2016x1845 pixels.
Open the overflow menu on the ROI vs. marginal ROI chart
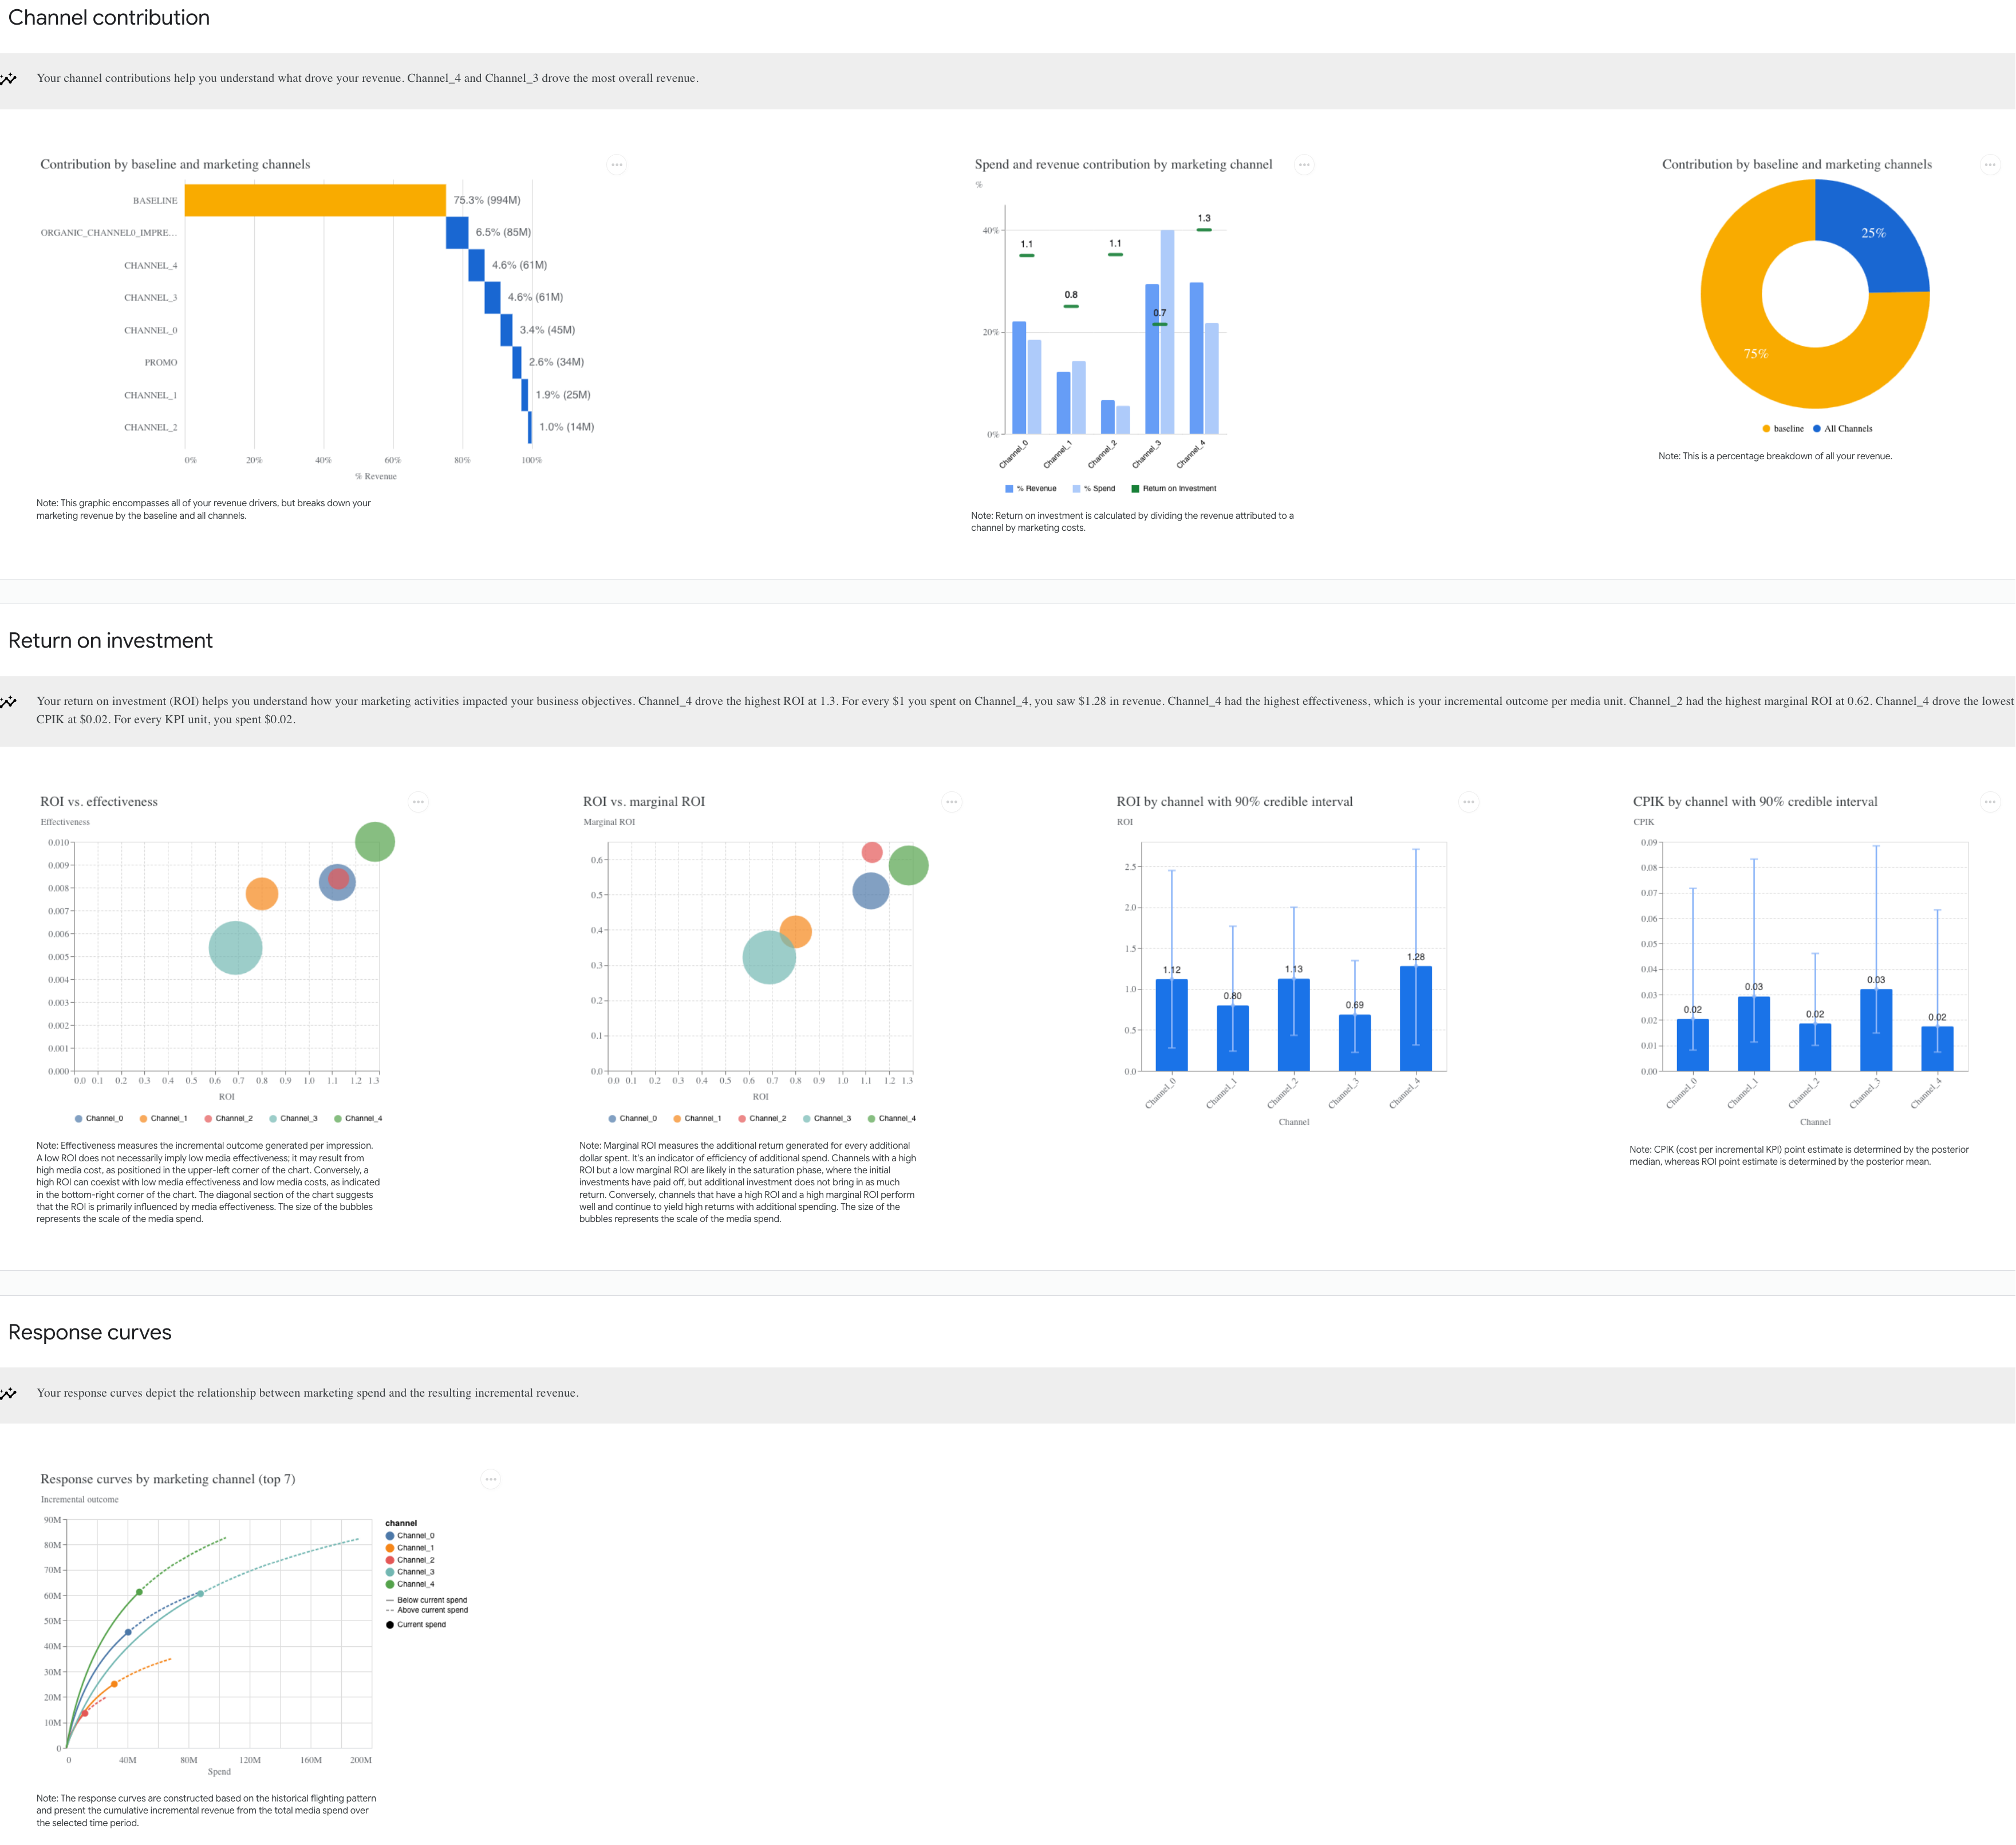[951, 801]
